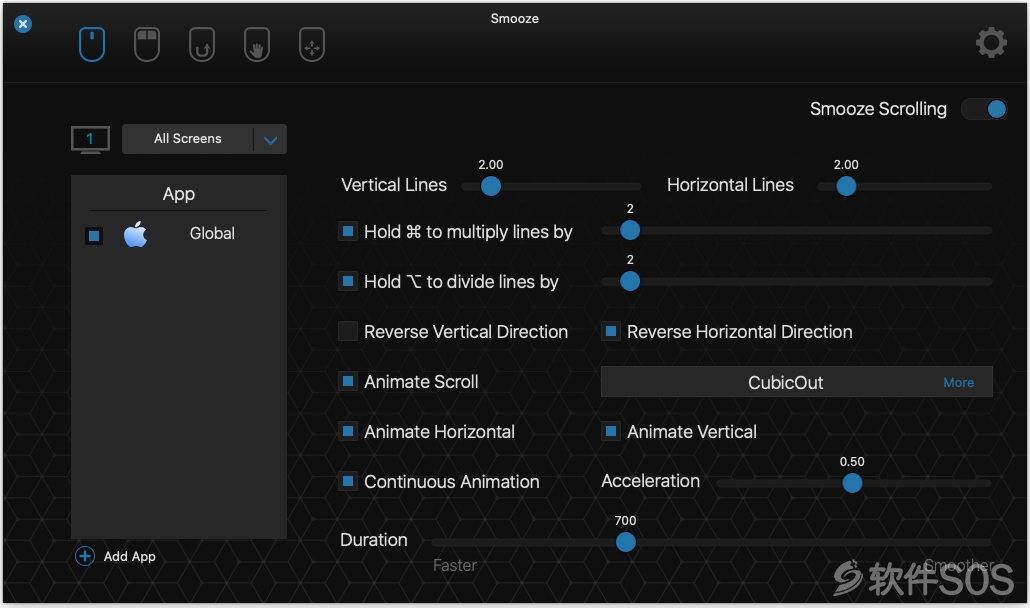1030x608 pixels.
Task: Toggle the Animate Scroll checkbox
Action: pos(348,381)
